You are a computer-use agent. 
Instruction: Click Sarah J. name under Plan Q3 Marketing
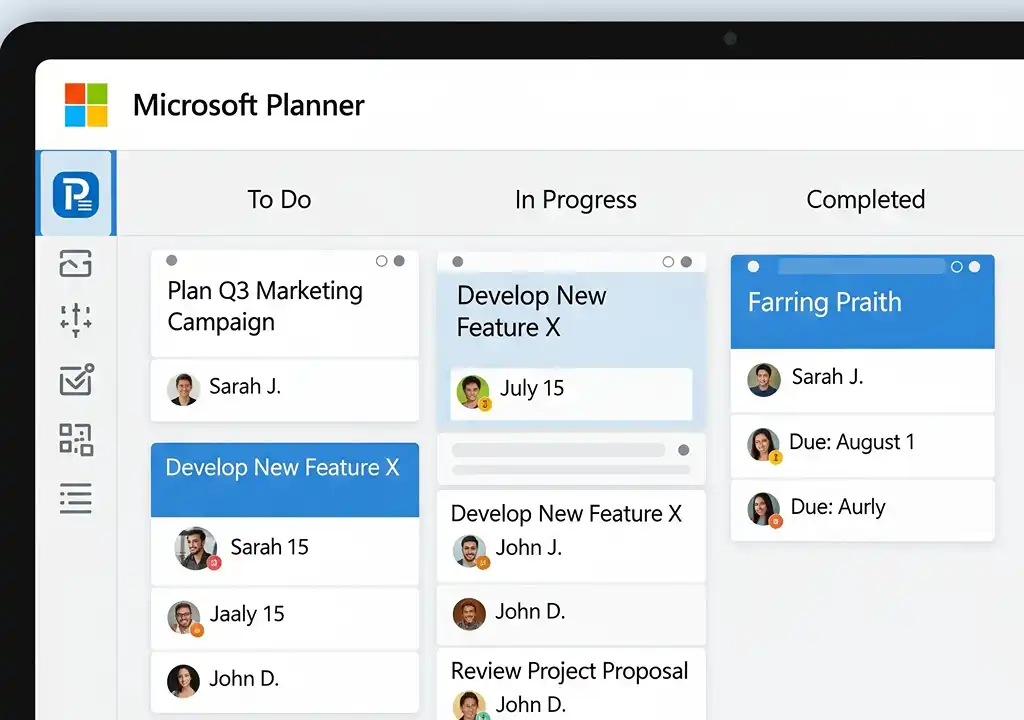[245, 386]
